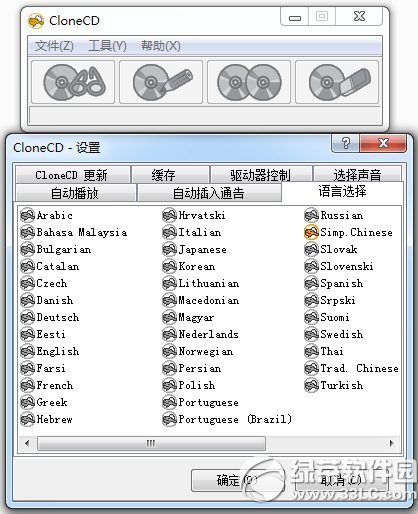Select Lithuanian language text
This screenshot has height=514, width=418.
click(x=209, y=283)
